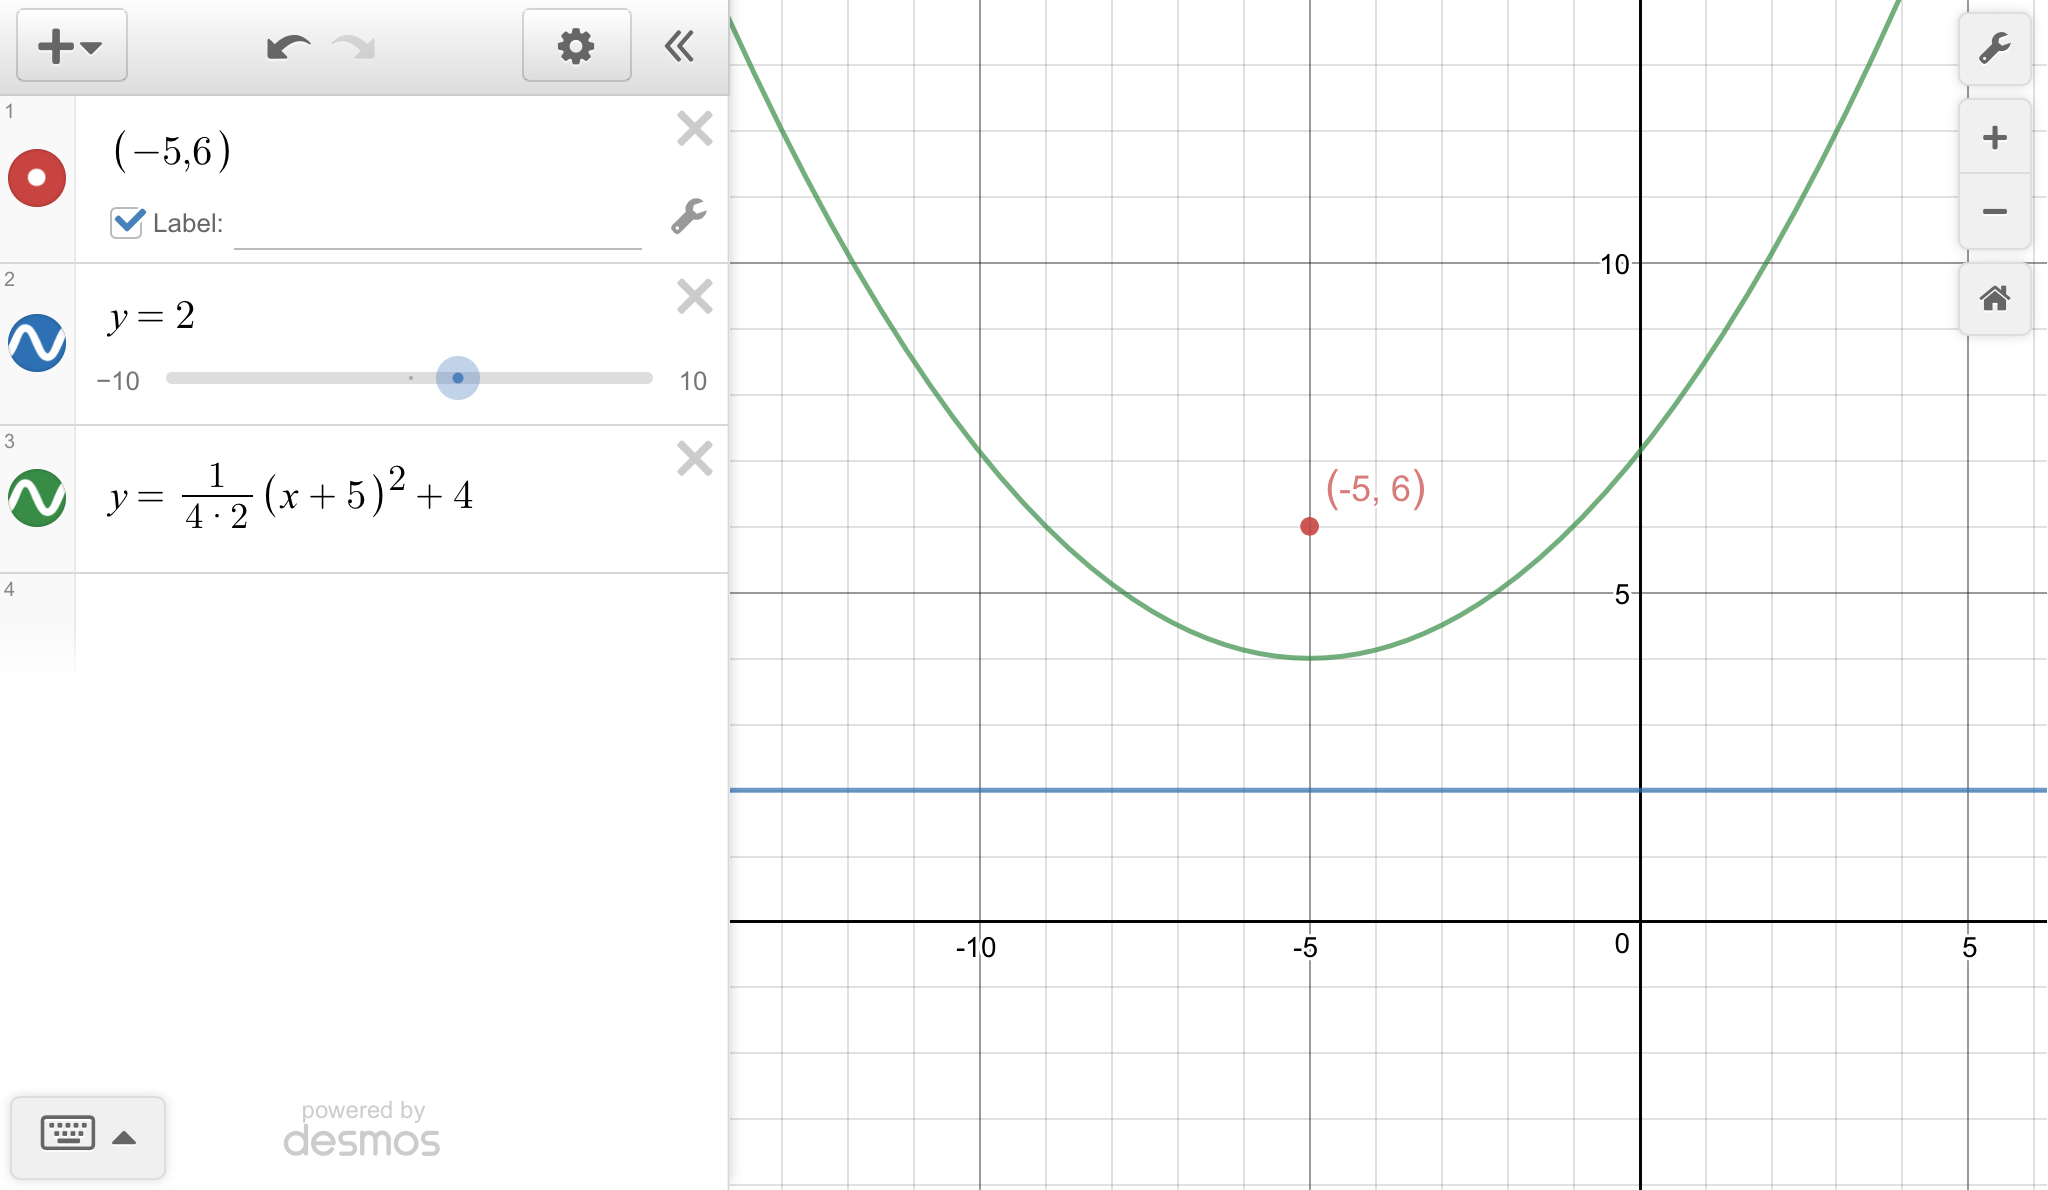Delete the (-5,6) point expression
This screenshot has height=1190, width=2048.
pyautogui.click(x=694, y=129)
